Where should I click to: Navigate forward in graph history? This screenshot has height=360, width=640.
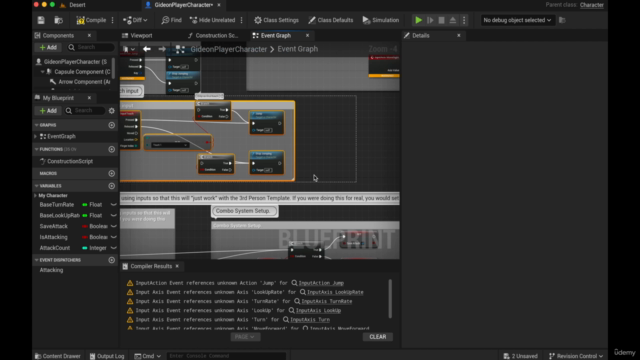pyautogui.click(x=162, y=49)
